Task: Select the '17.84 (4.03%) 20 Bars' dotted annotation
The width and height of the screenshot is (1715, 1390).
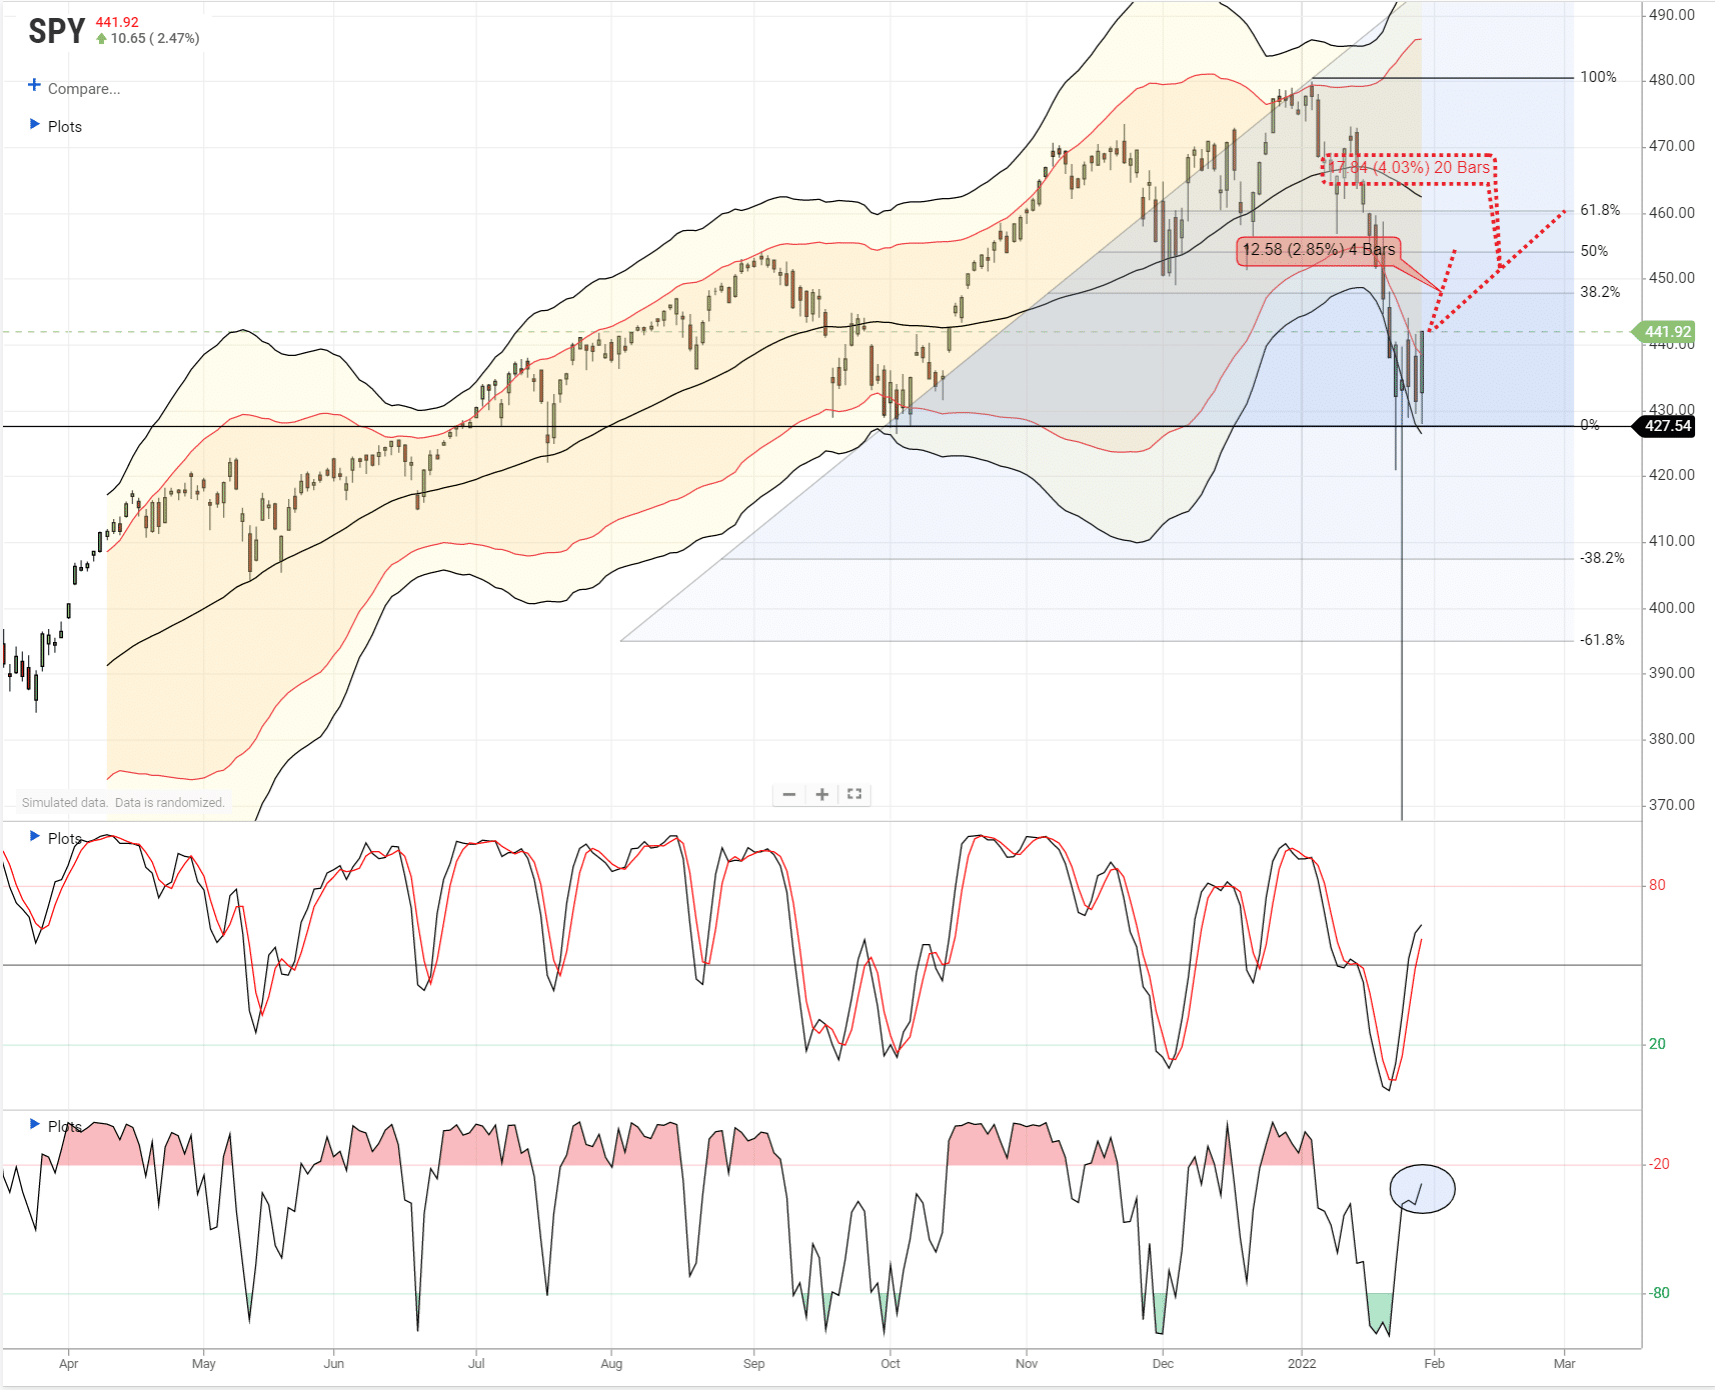Action: point(1408,168)
